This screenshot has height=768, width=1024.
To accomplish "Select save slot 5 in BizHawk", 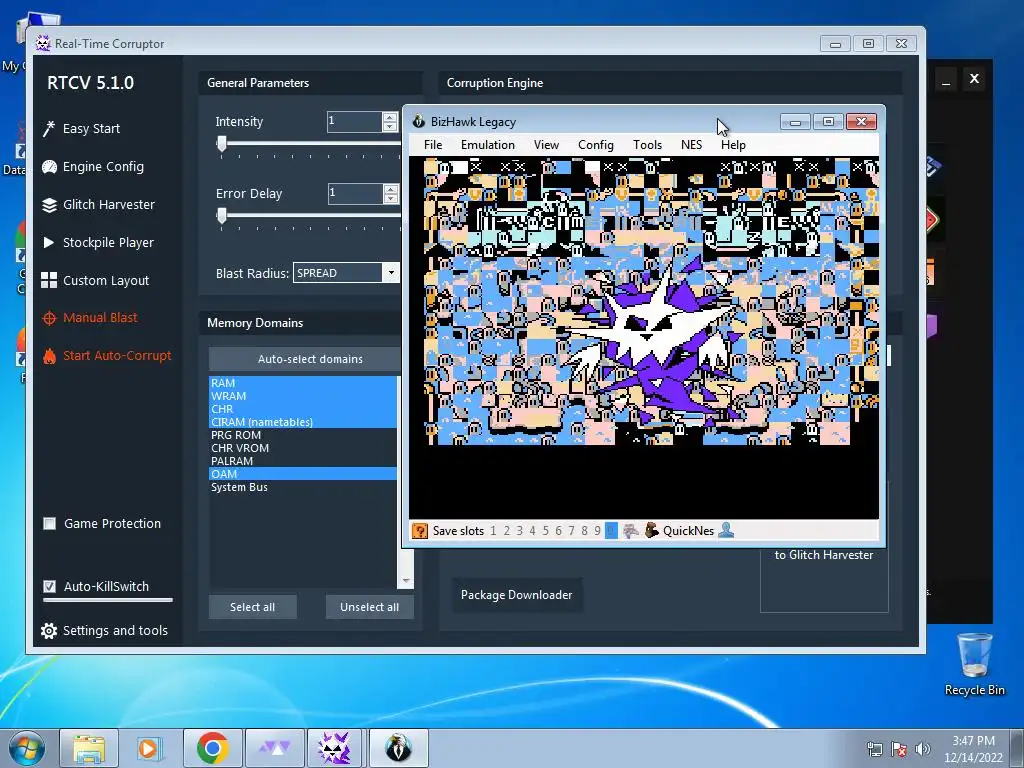I will (545, 531).
